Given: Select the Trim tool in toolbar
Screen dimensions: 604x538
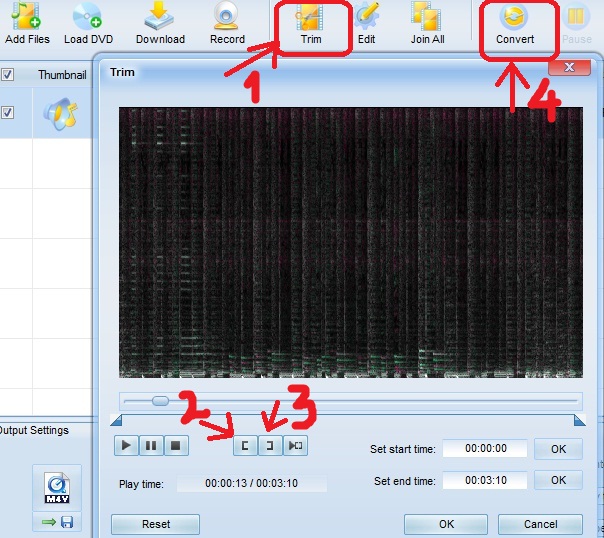Looking at the screenshot, I should coord(311,22).
